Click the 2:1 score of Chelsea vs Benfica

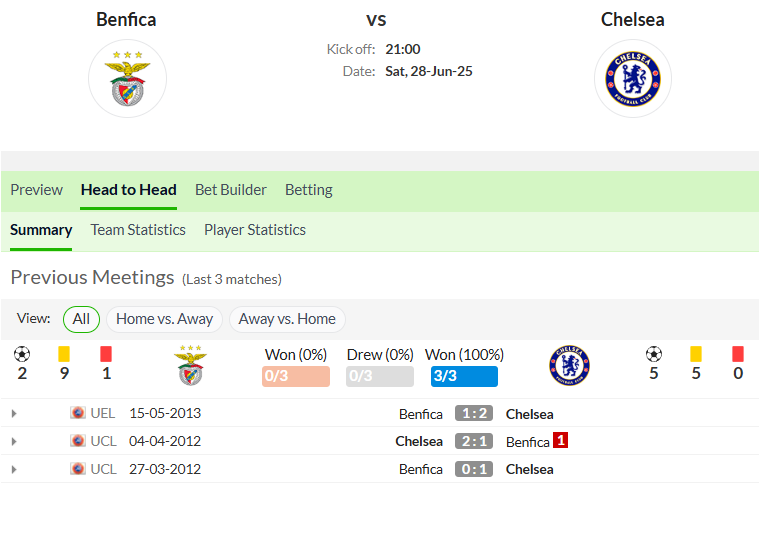(x=474, y=441)
